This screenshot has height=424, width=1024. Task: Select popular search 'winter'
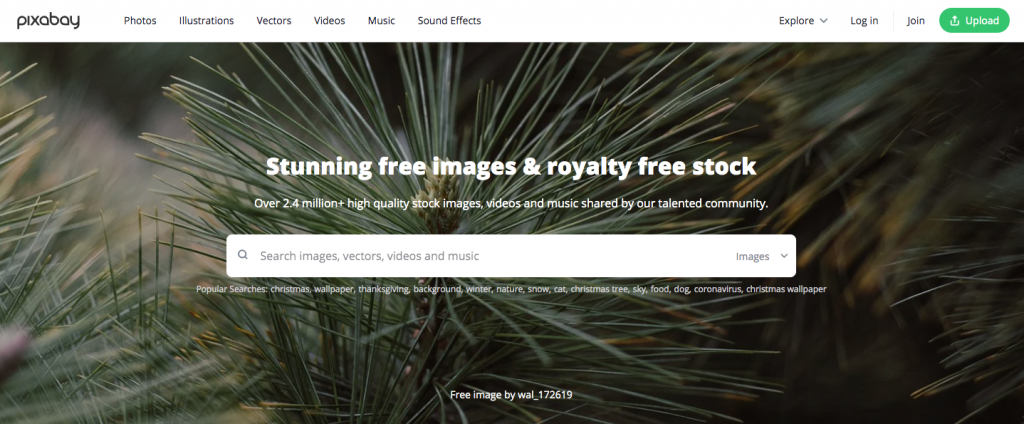478,289
